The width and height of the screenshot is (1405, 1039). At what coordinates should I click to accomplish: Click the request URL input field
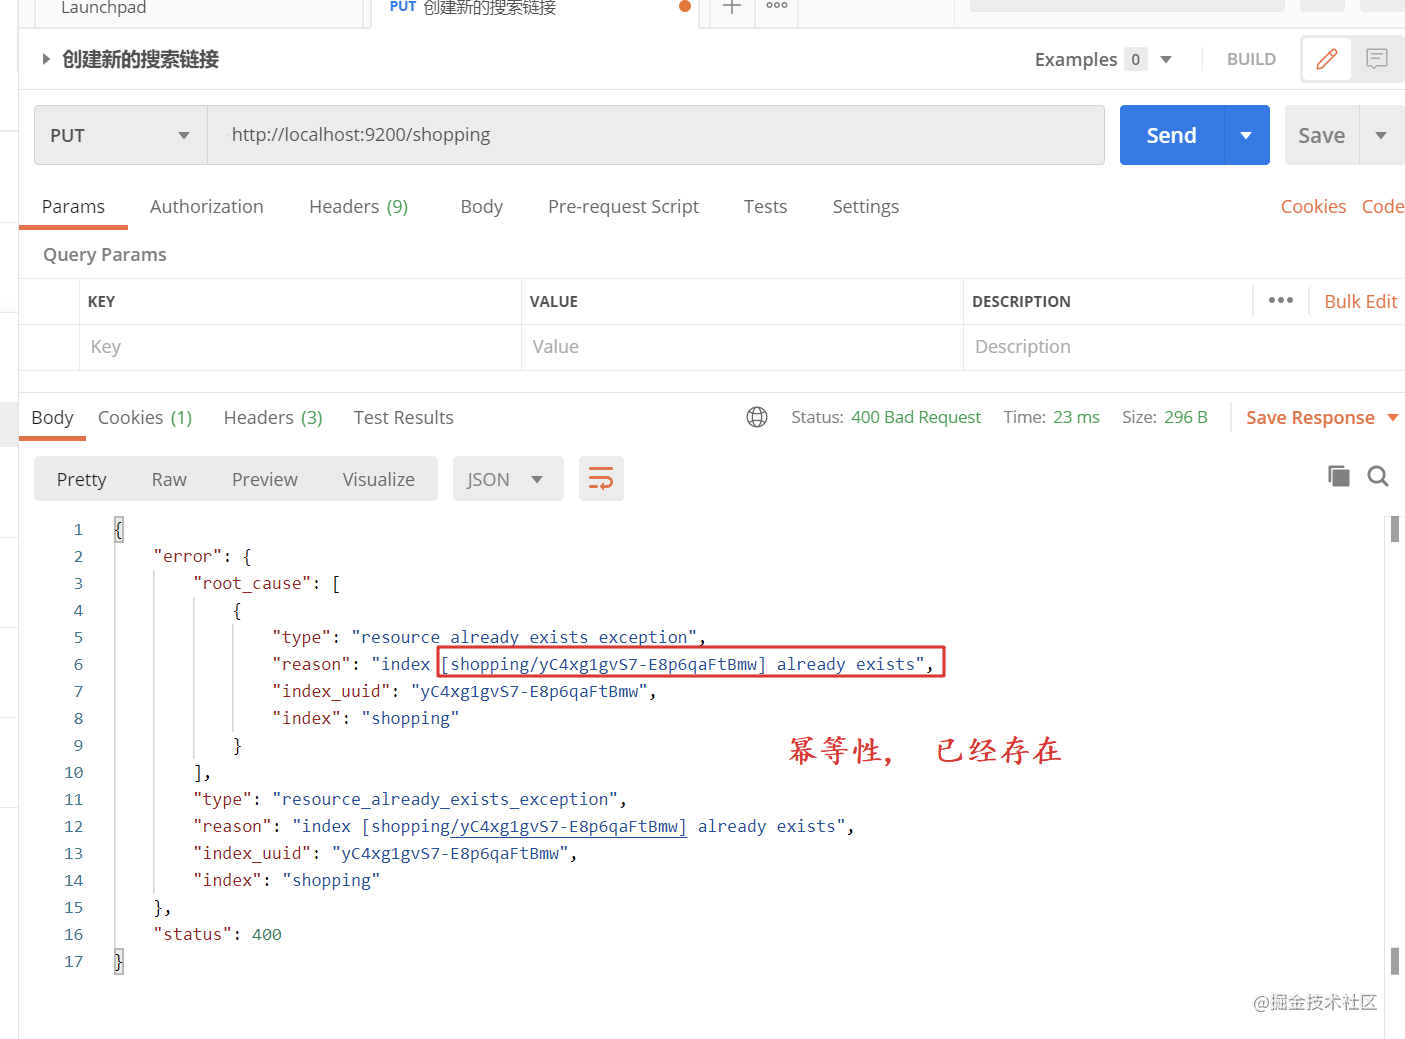656,135
